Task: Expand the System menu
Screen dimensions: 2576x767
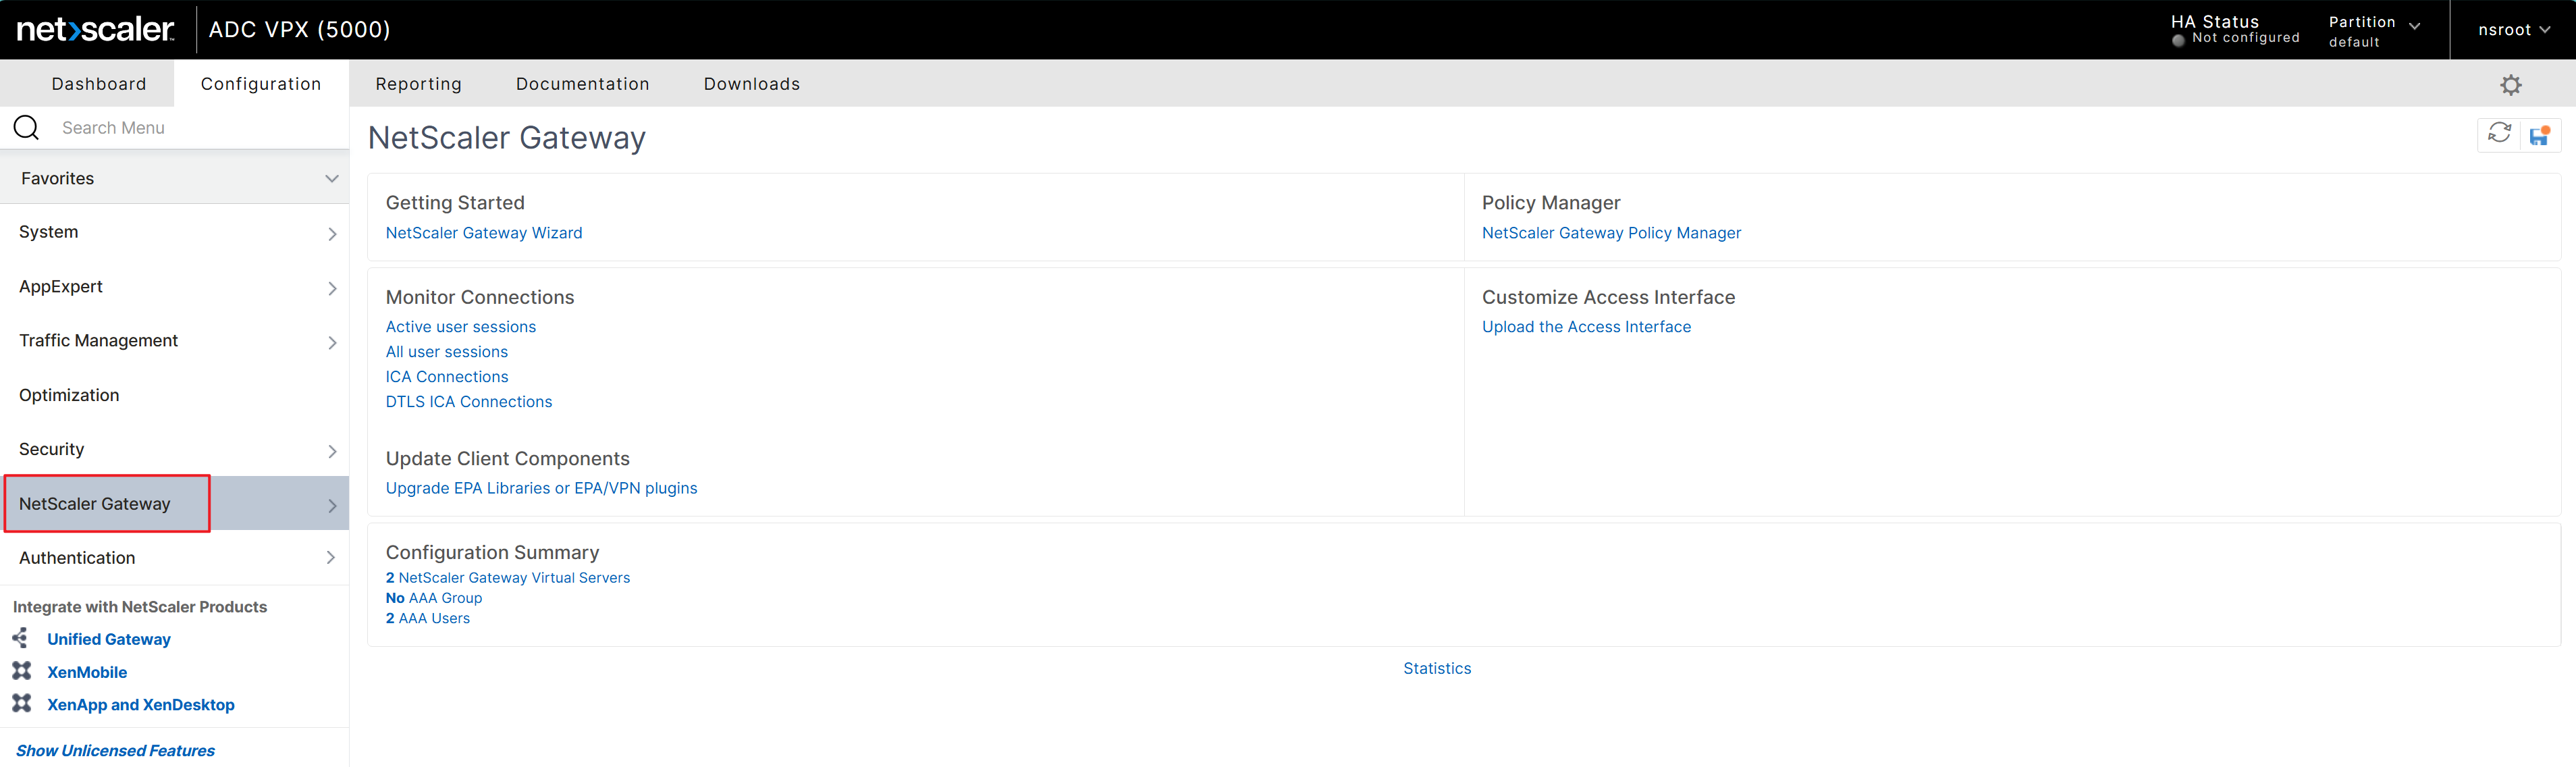Action: click(332, 234)
